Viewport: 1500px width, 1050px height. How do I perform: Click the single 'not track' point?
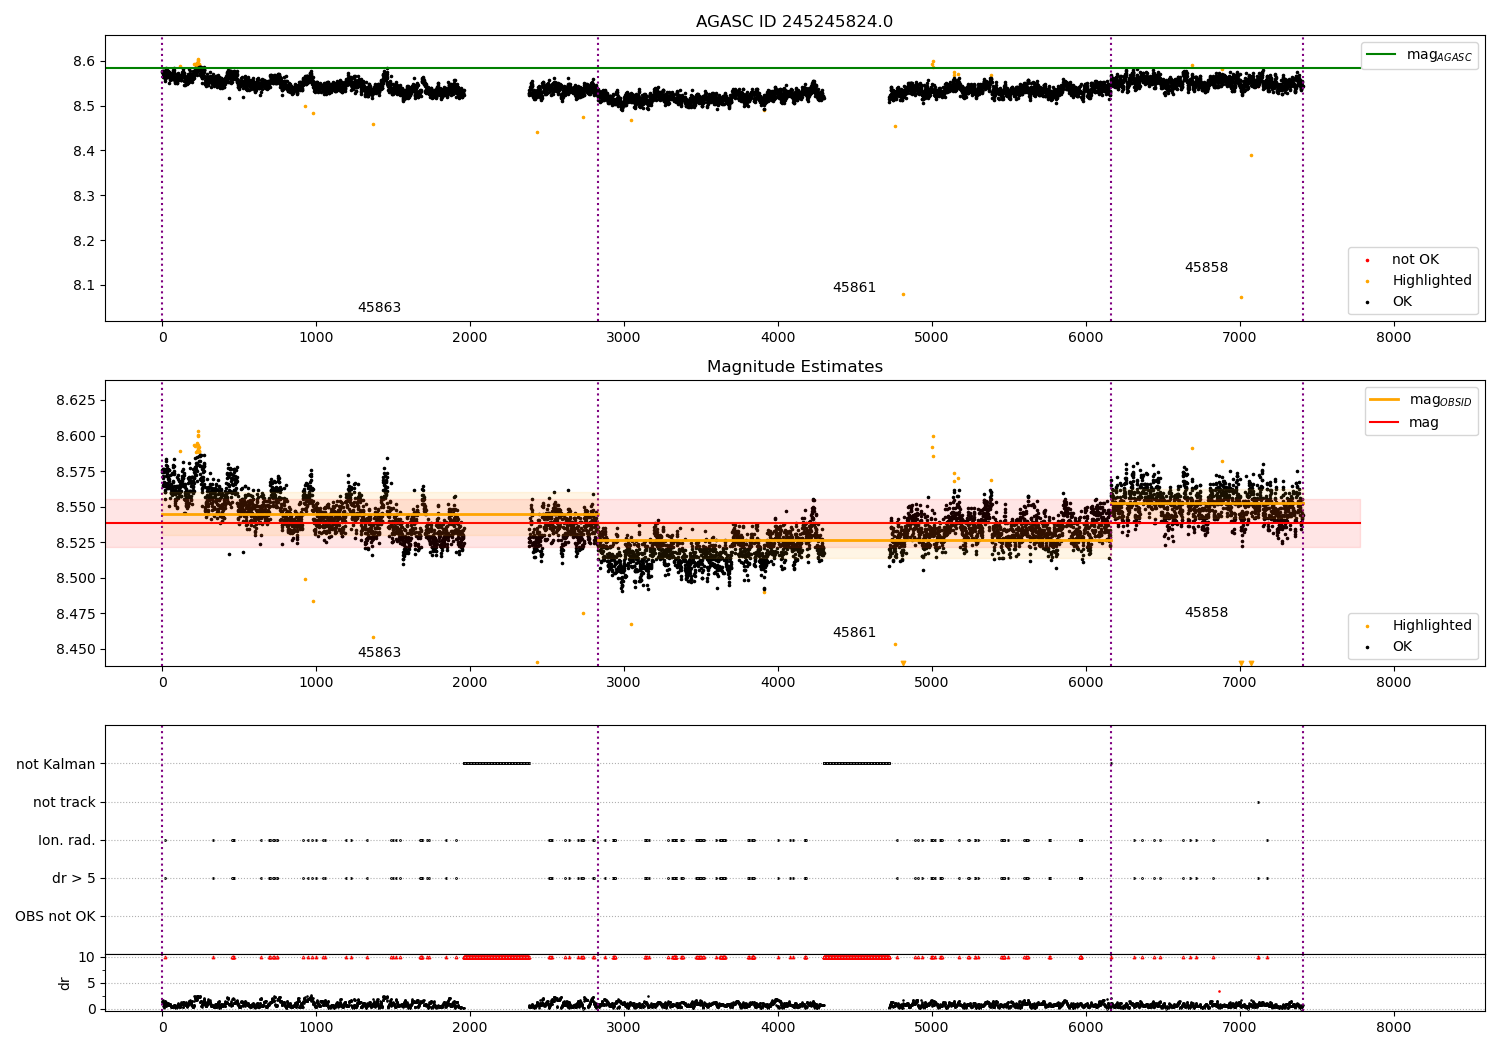[x=1258, y=802]
